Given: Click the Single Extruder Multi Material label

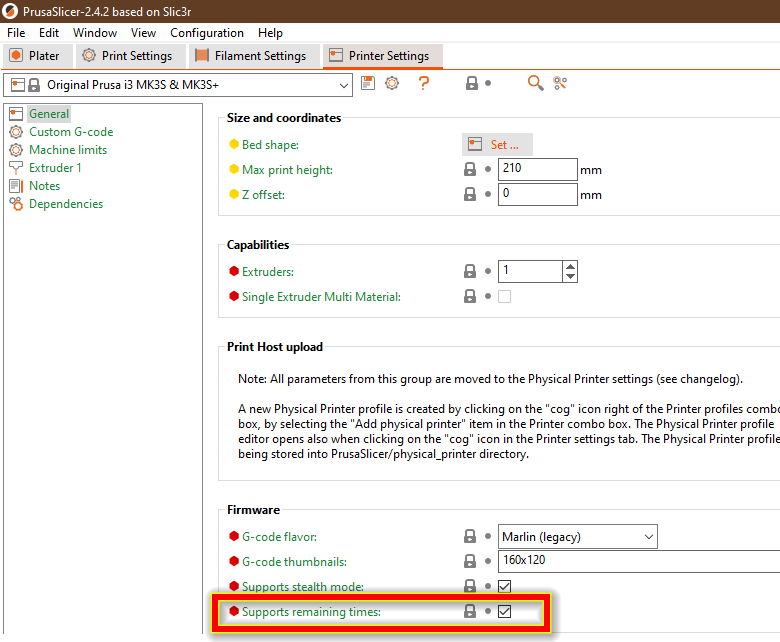Looking at the screenshot, I should coord(321,296).
